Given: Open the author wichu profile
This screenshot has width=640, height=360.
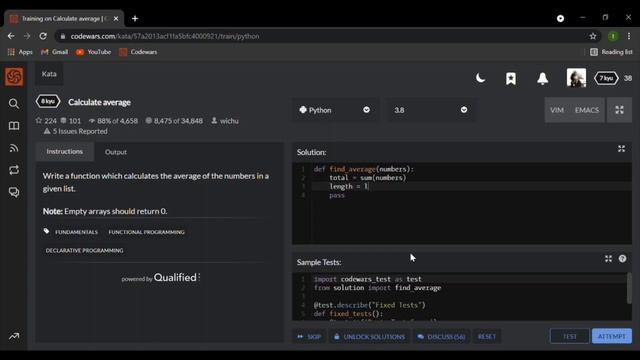Looking at the screenshot, I should click(x=225, y=121).
